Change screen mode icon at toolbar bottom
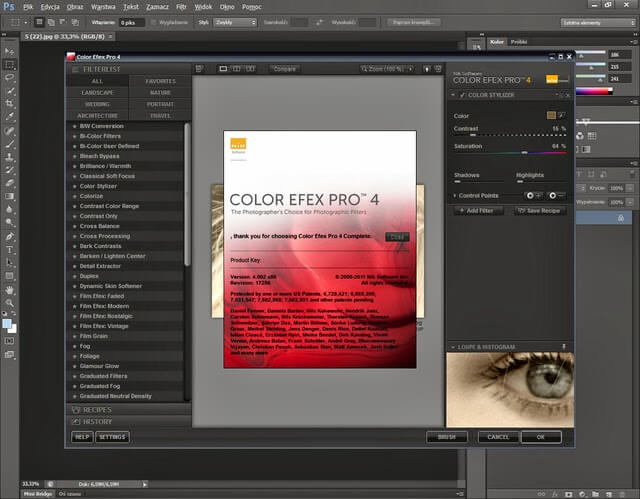The width and height of the screenshot is (640, 499). pos(9,354)
